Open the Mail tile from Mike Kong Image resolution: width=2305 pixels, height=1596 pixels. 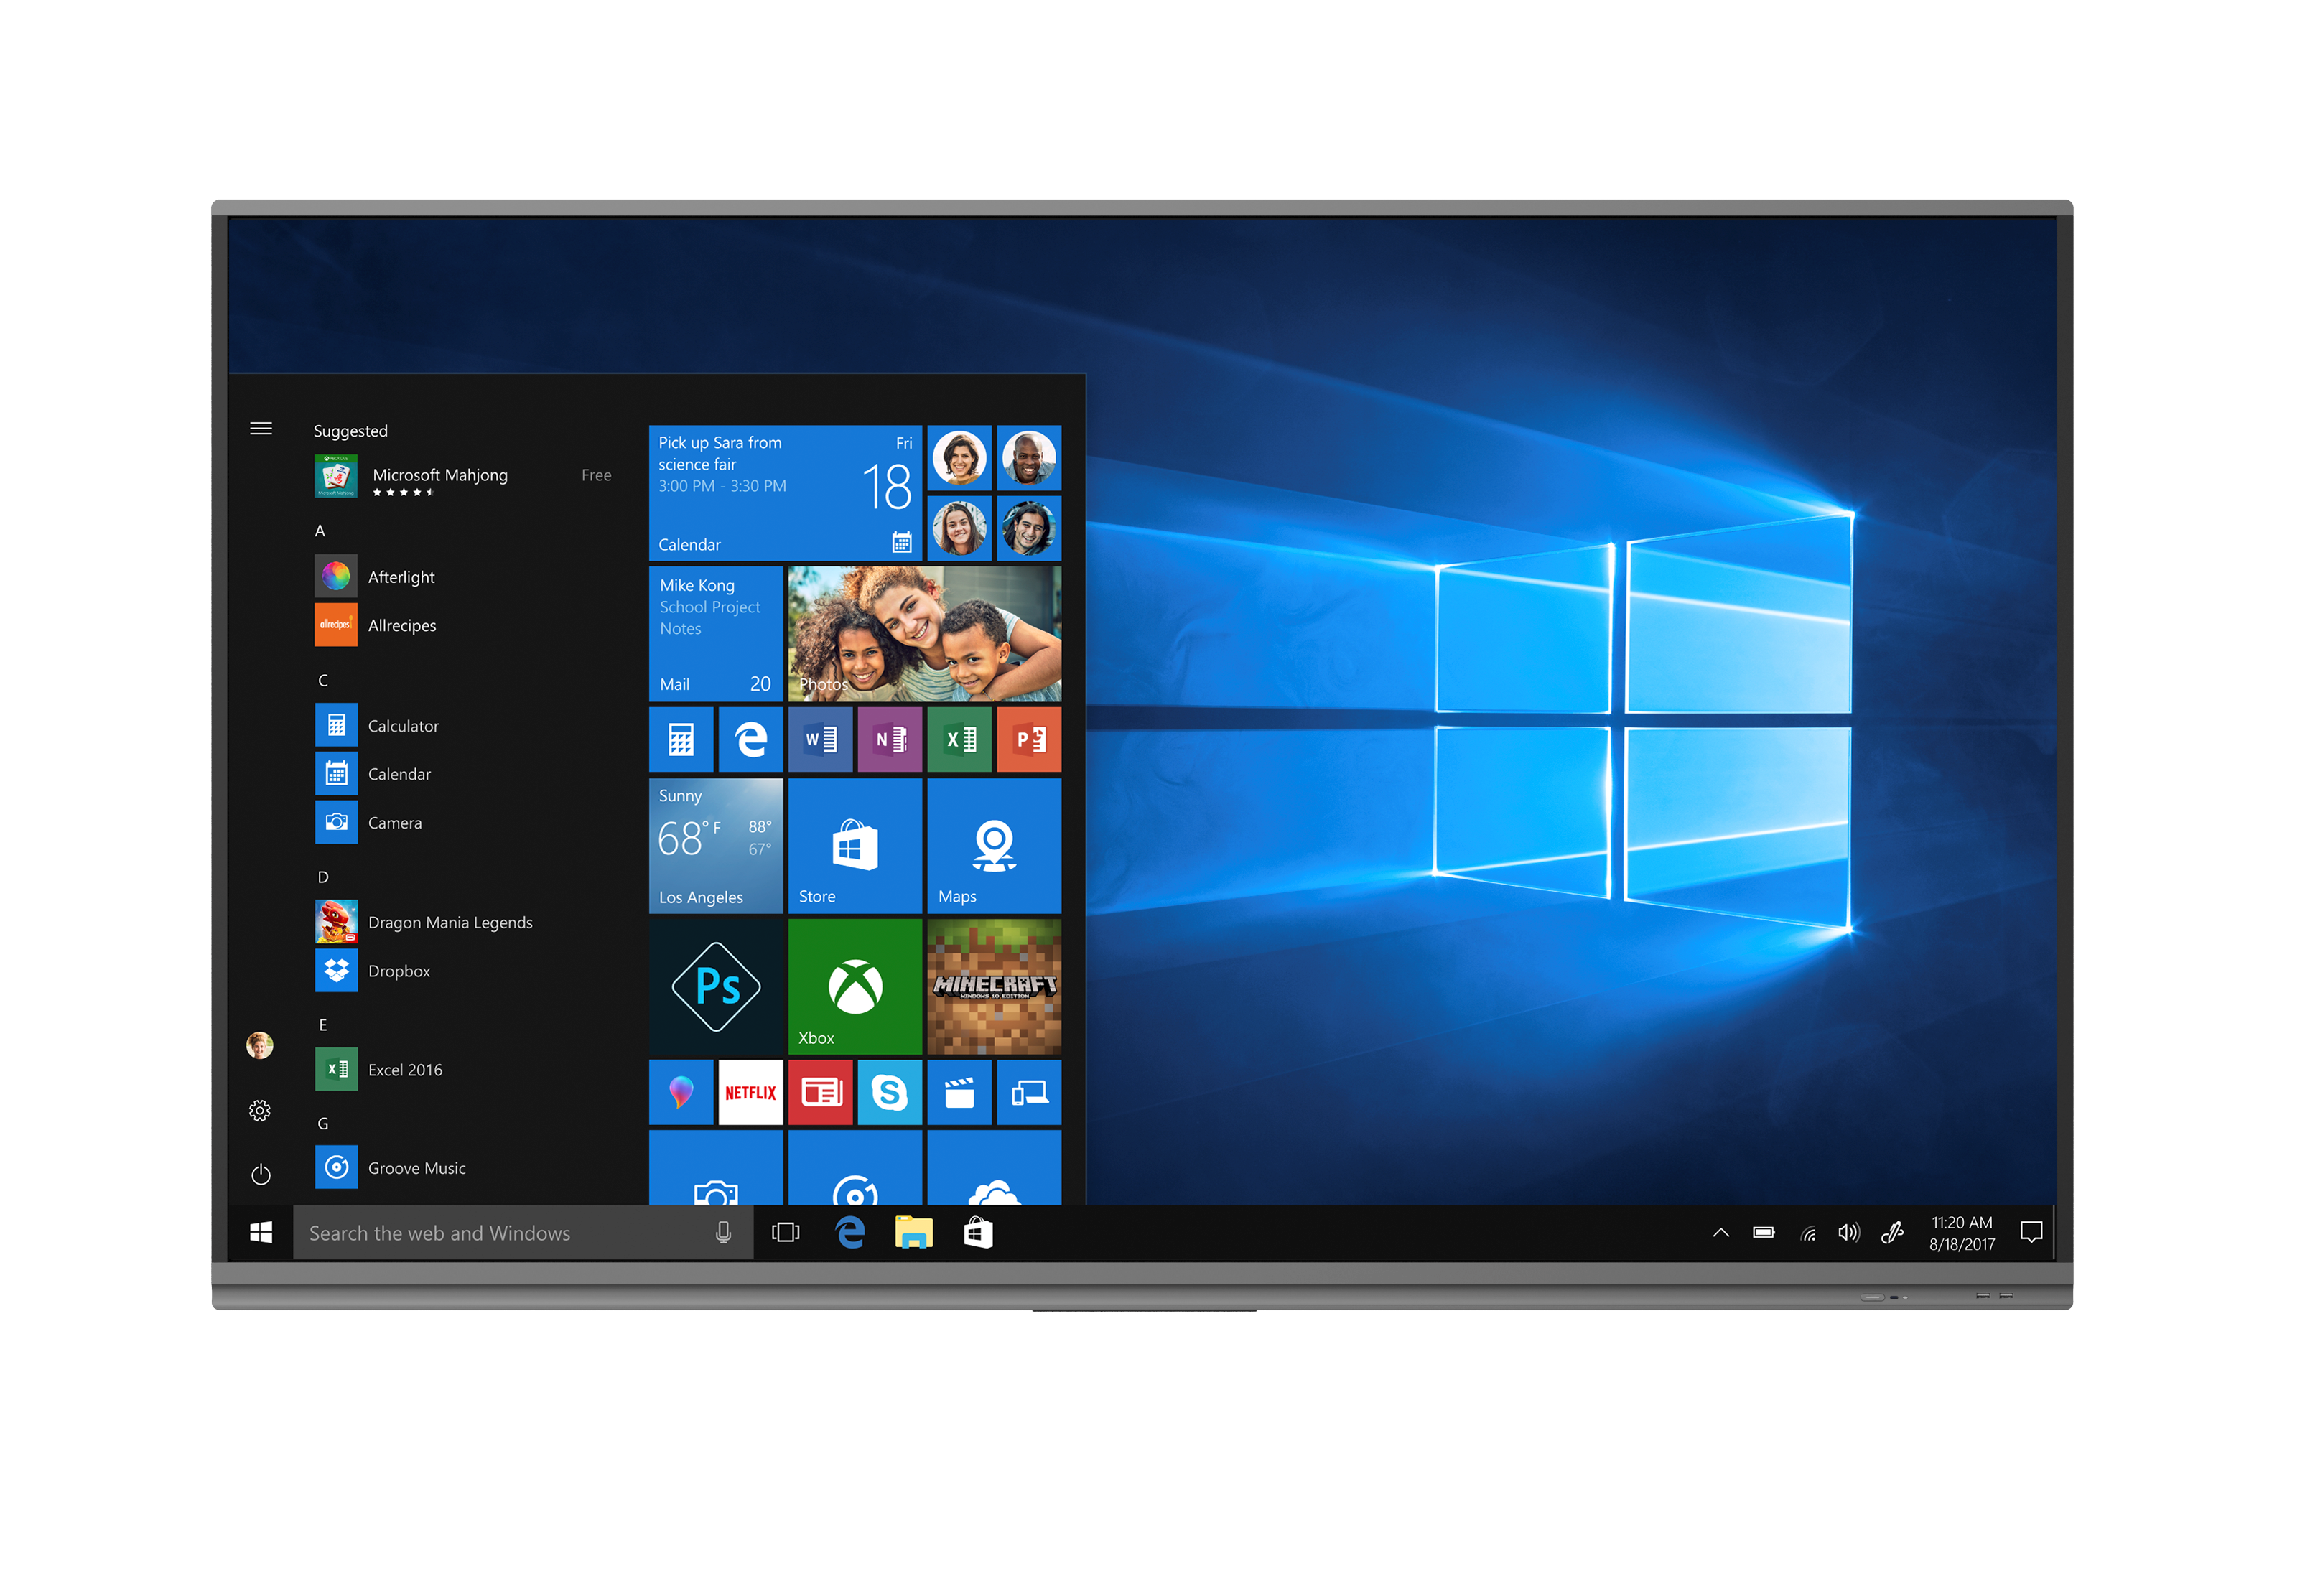pyautogui.click(x=716, y=633)
